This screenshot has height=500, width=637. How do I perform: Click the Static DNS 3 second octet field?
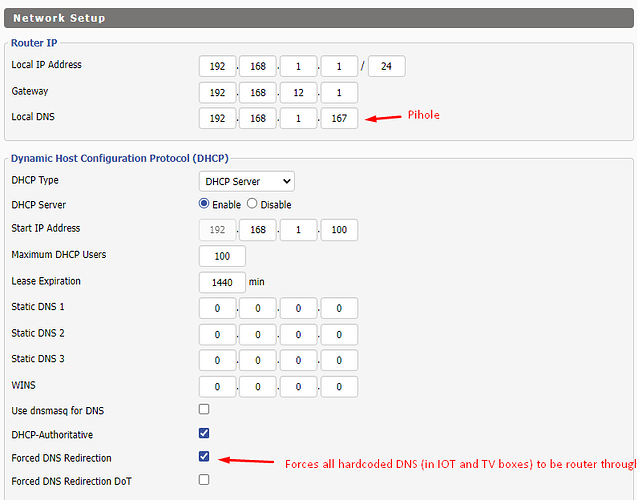click(257, 360)
